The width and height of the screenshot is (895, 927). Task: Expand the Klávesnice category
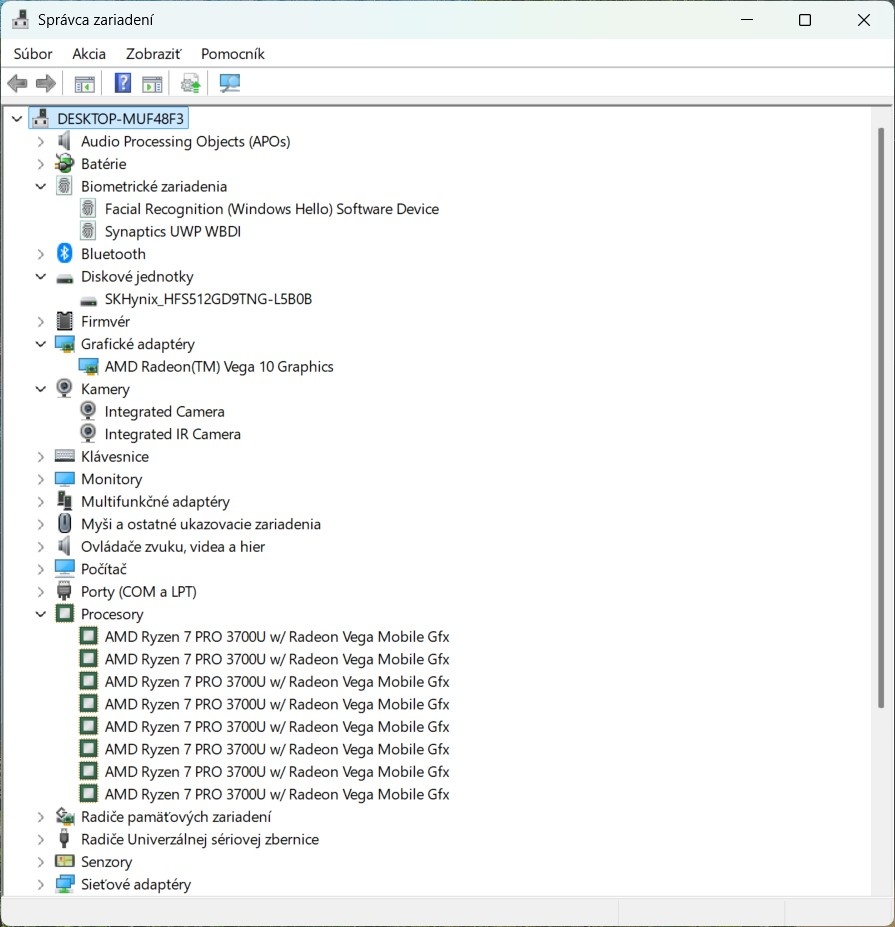point(41,456)
